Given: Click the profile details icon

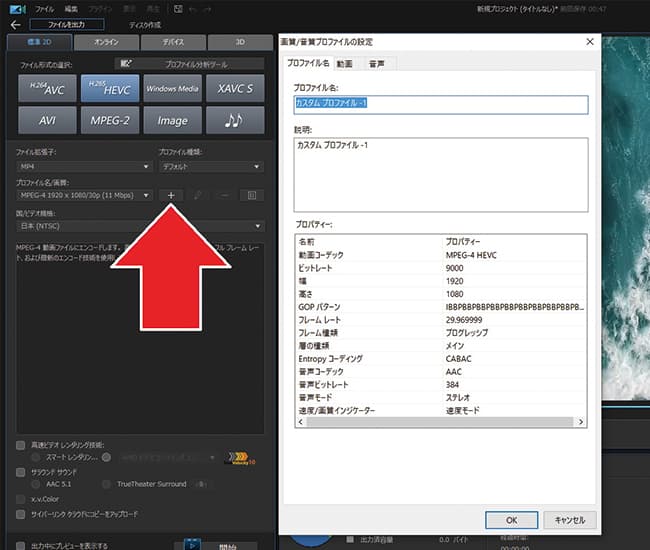Looking at the screenshot, I should click(x=252, y=195).
